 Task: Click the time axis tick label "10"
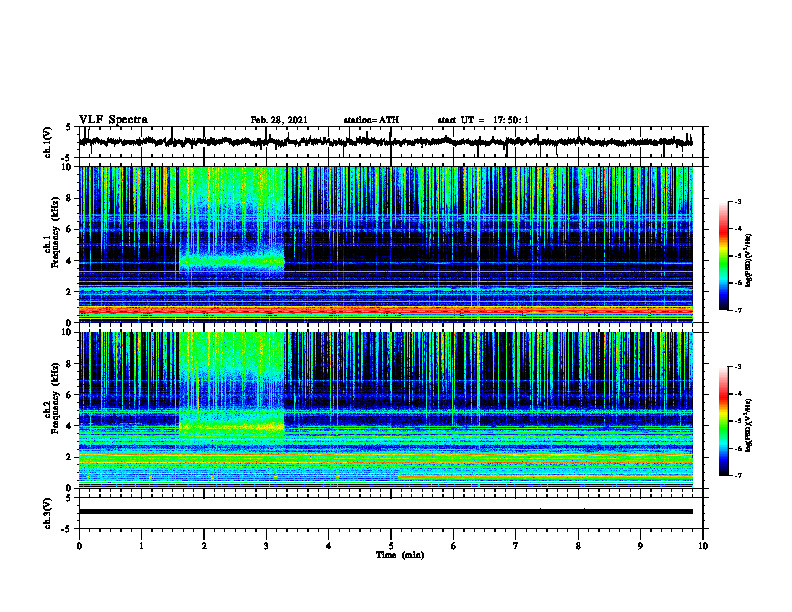click(703, 546)
